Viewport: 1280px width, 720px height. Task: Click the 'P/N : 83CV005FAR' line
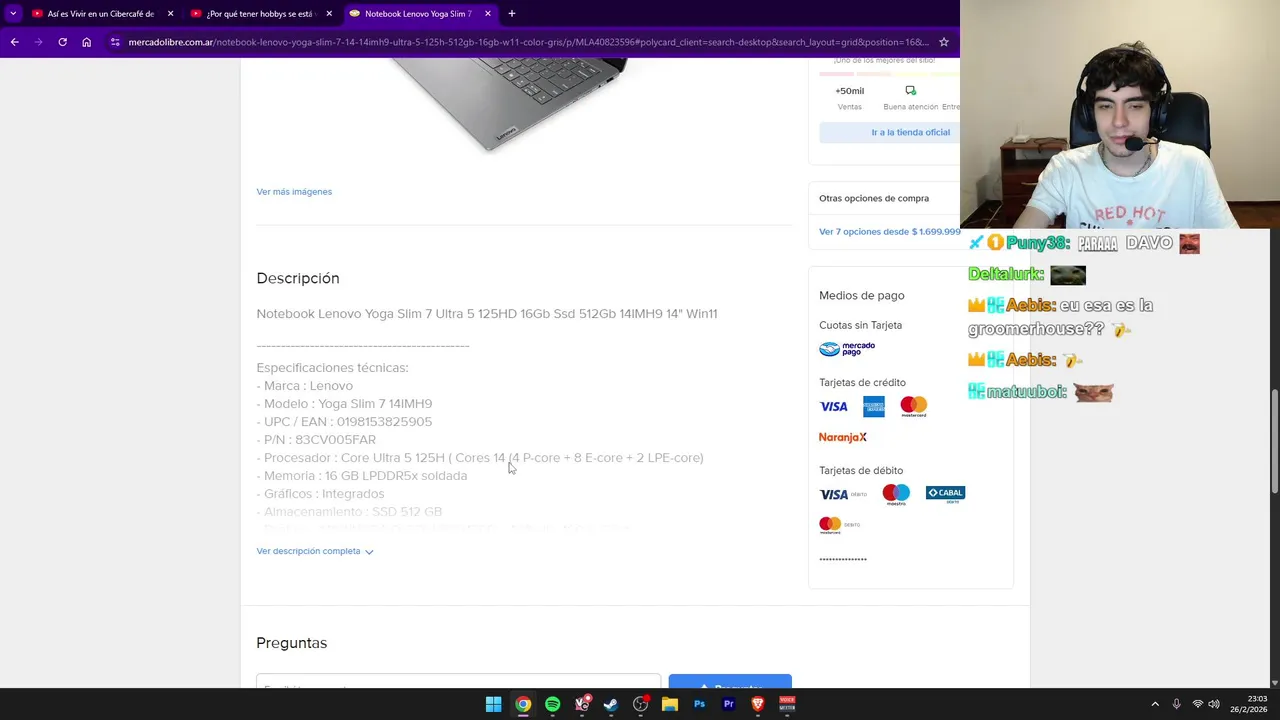(316, 439)
